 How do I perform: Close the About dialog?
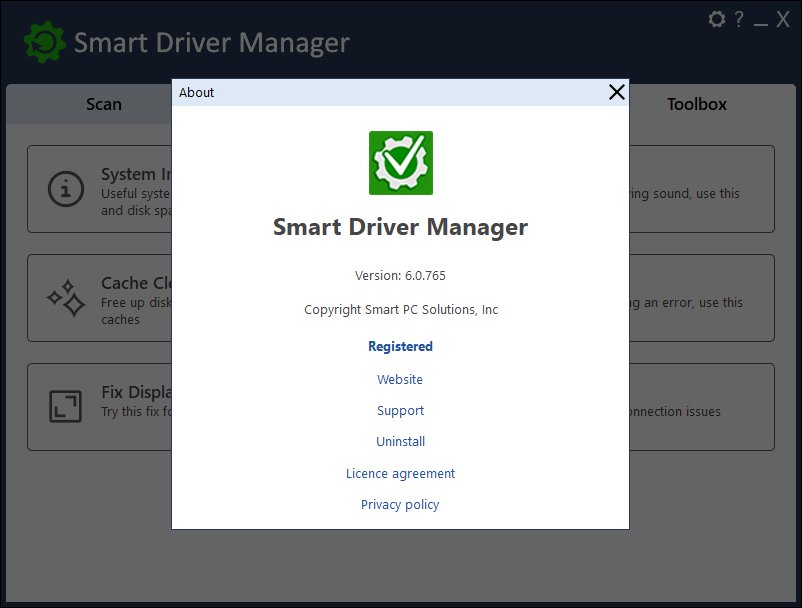coord(617,92)
